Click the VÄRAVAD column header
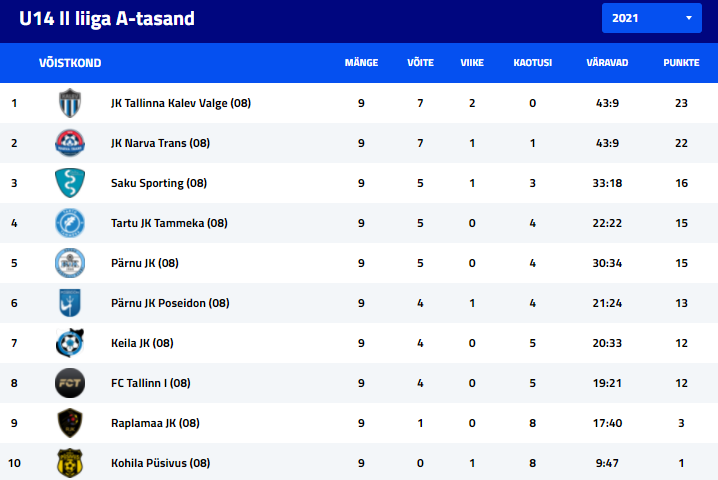This screenshot has height=480, width=718. click(x=607, y=63)
